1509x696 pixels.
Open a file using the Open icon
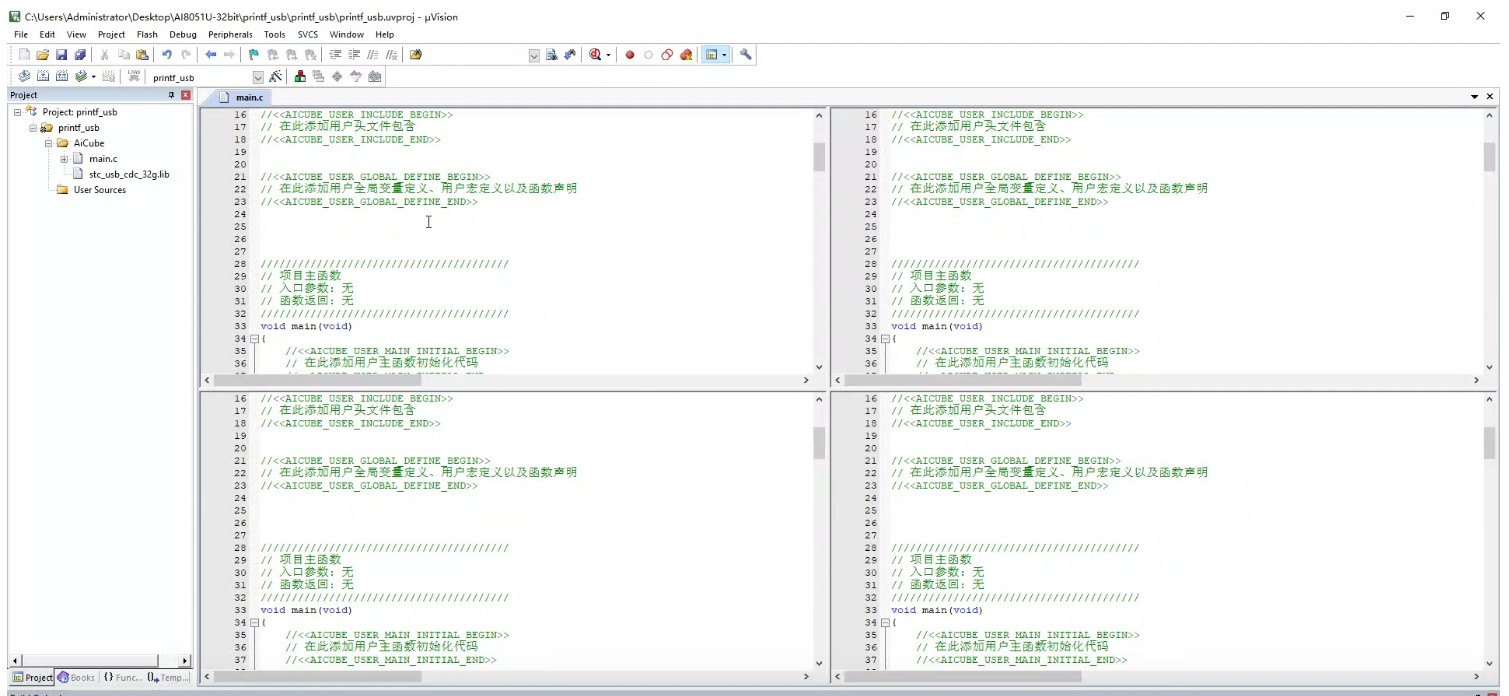point(42,55)
